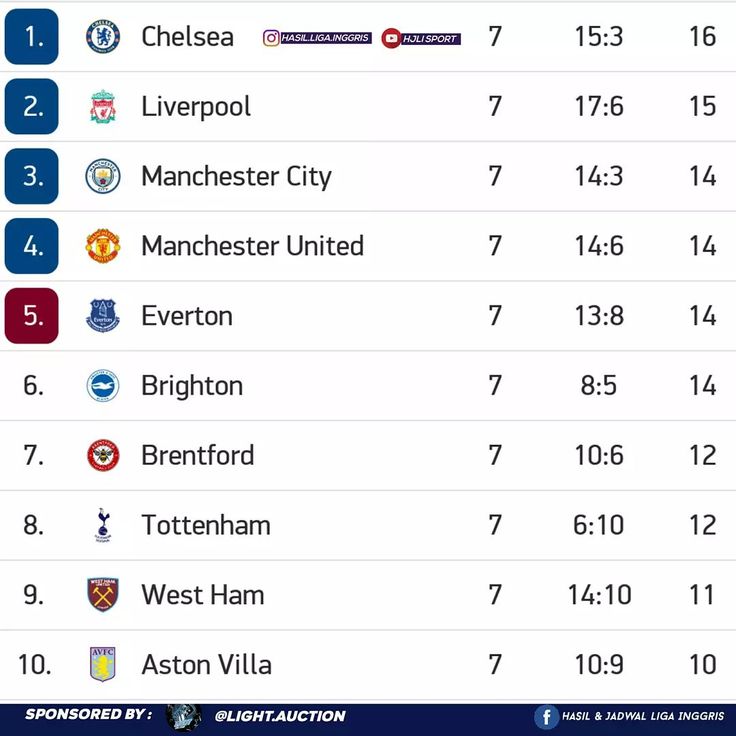The width and height of the screenshot is (736, 736).
Task: Click the maroon rank 5 badge
Action: (31, 315)
